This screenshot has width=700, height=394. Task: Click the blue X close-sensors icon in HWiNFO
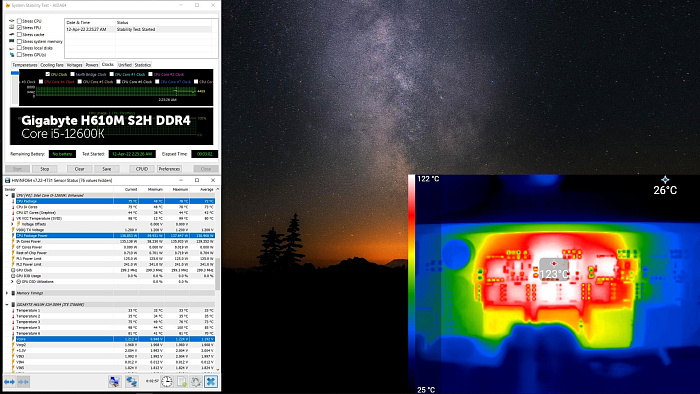tap(211, 382)
